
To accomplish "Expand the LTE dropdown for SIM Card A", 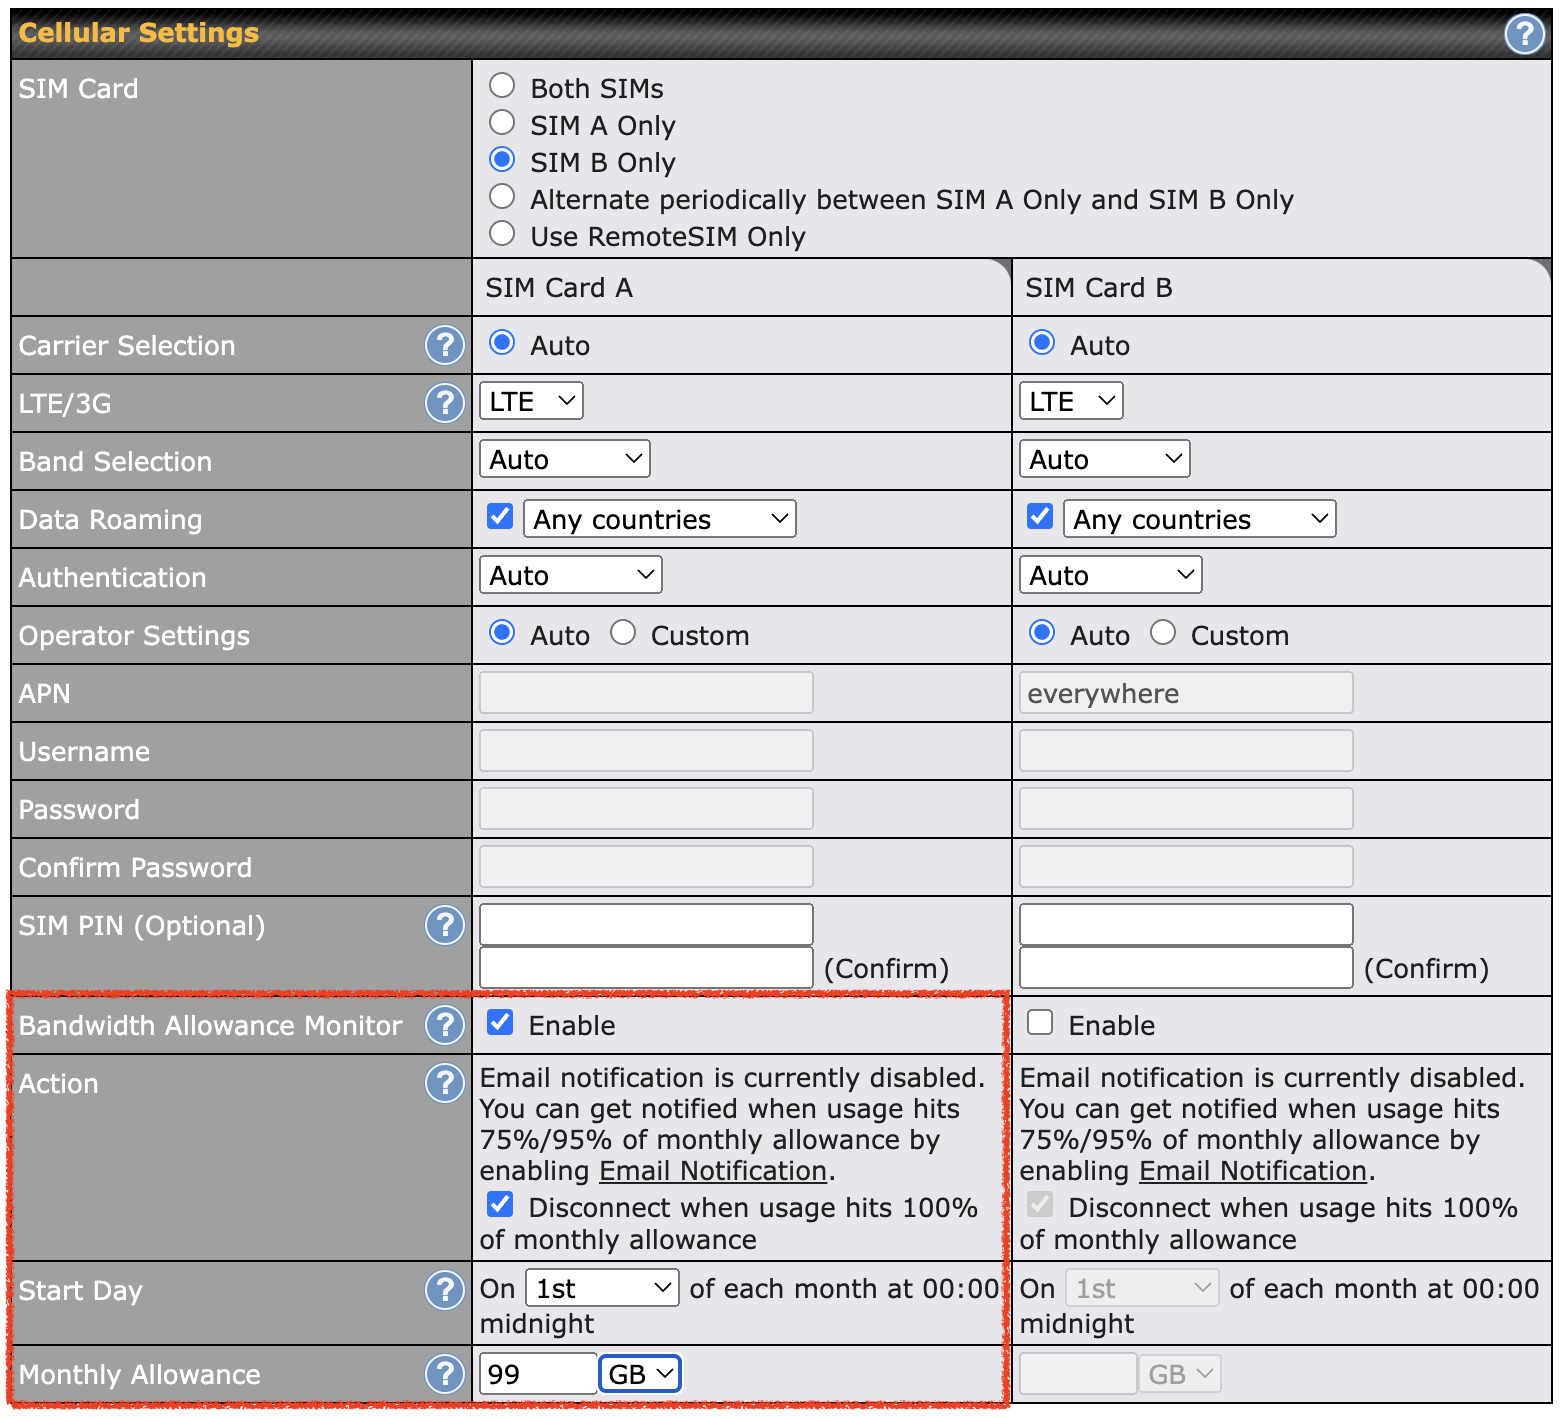I will 531,401.
